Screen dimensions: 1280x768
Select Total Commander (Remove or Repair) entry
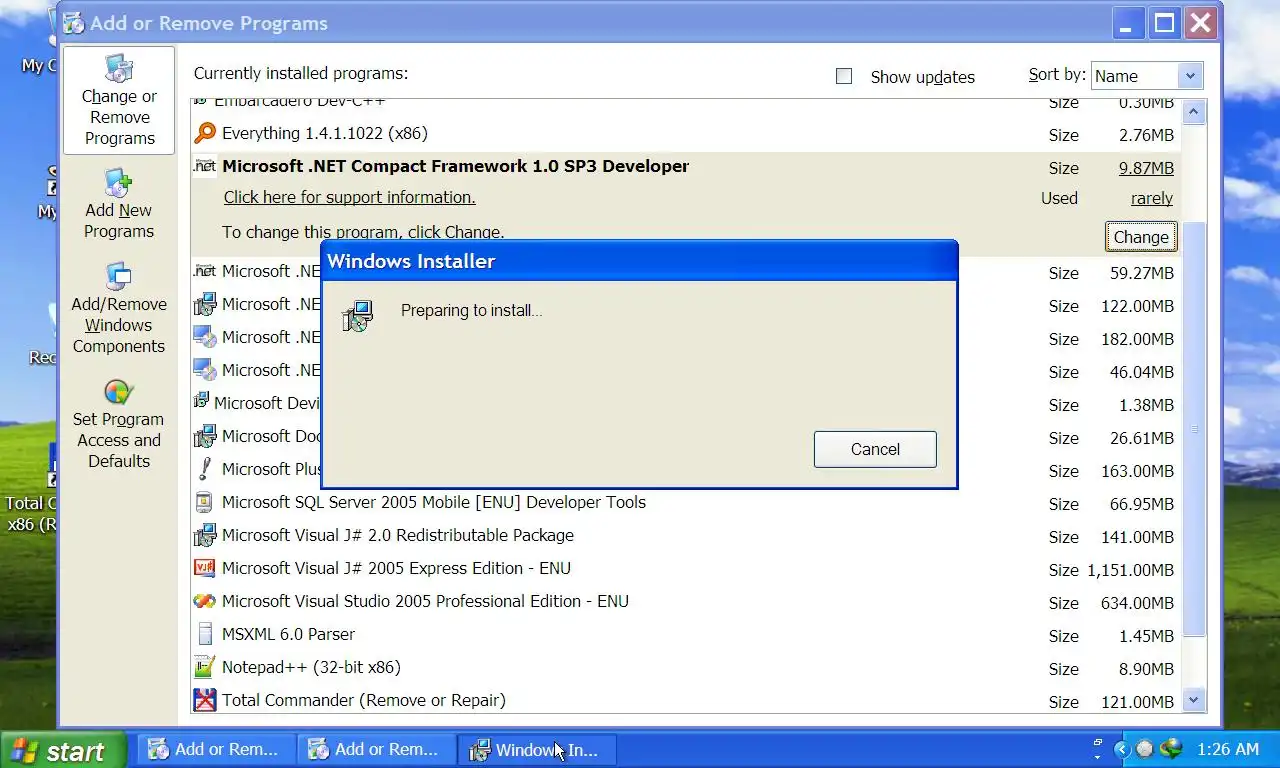[364, 700]
